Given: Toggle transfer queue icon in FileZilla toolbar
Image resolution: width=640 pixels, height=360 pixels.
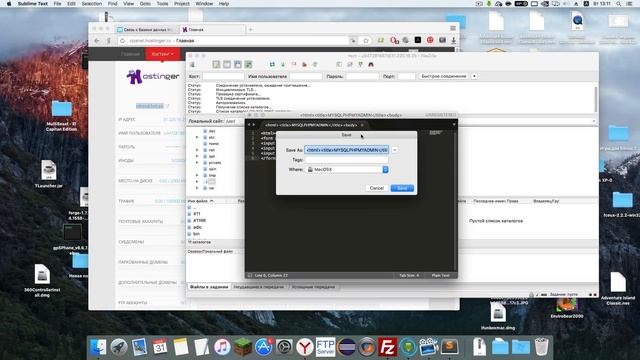Looking at the screenshot, I should tap(248, 64).
